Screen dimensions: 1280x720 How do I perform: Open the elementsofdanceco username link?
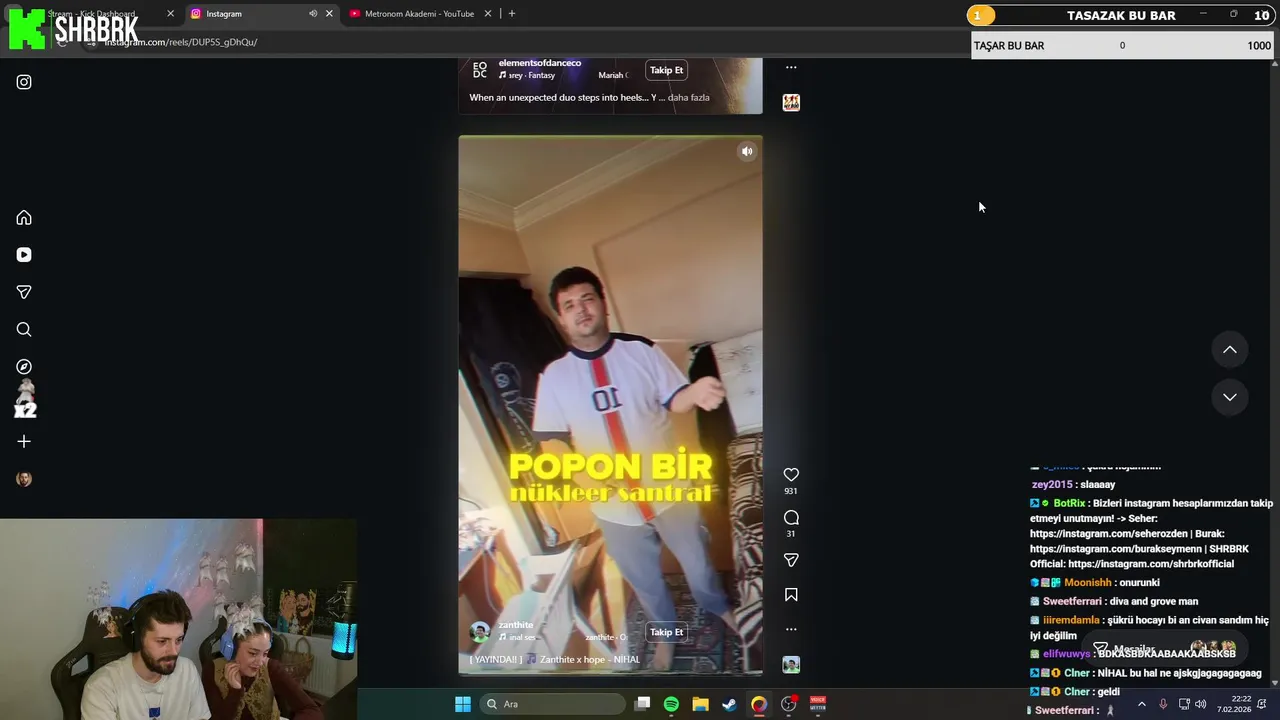click(x=540, y=63)
